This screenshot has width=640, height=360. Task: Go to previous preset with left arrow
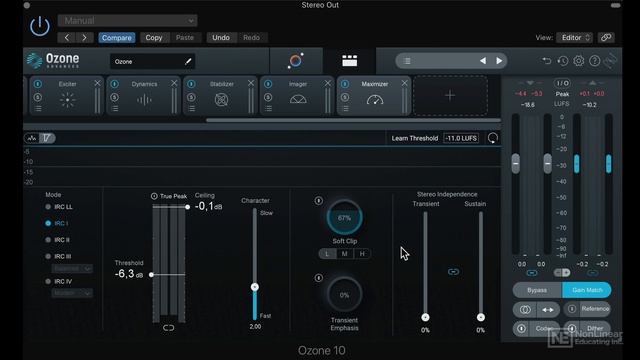click(67, 38)
